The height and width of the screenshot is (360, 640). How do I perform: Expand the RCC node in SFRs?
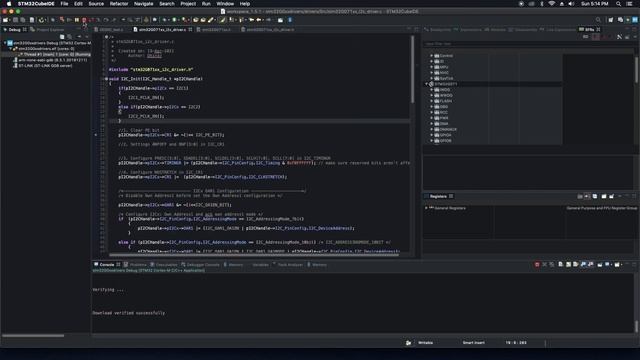tap(431, 112)
